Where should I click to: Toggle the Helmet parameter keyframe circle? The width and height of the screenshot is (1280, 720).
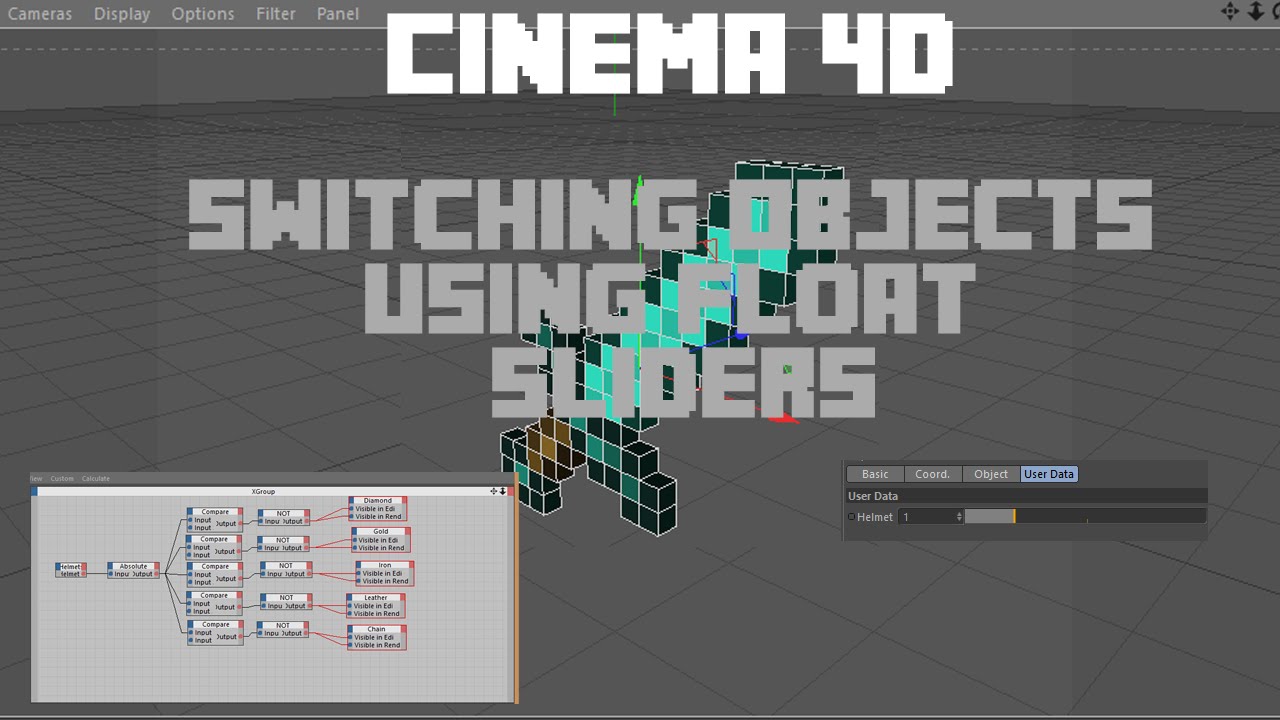point(852,517)
